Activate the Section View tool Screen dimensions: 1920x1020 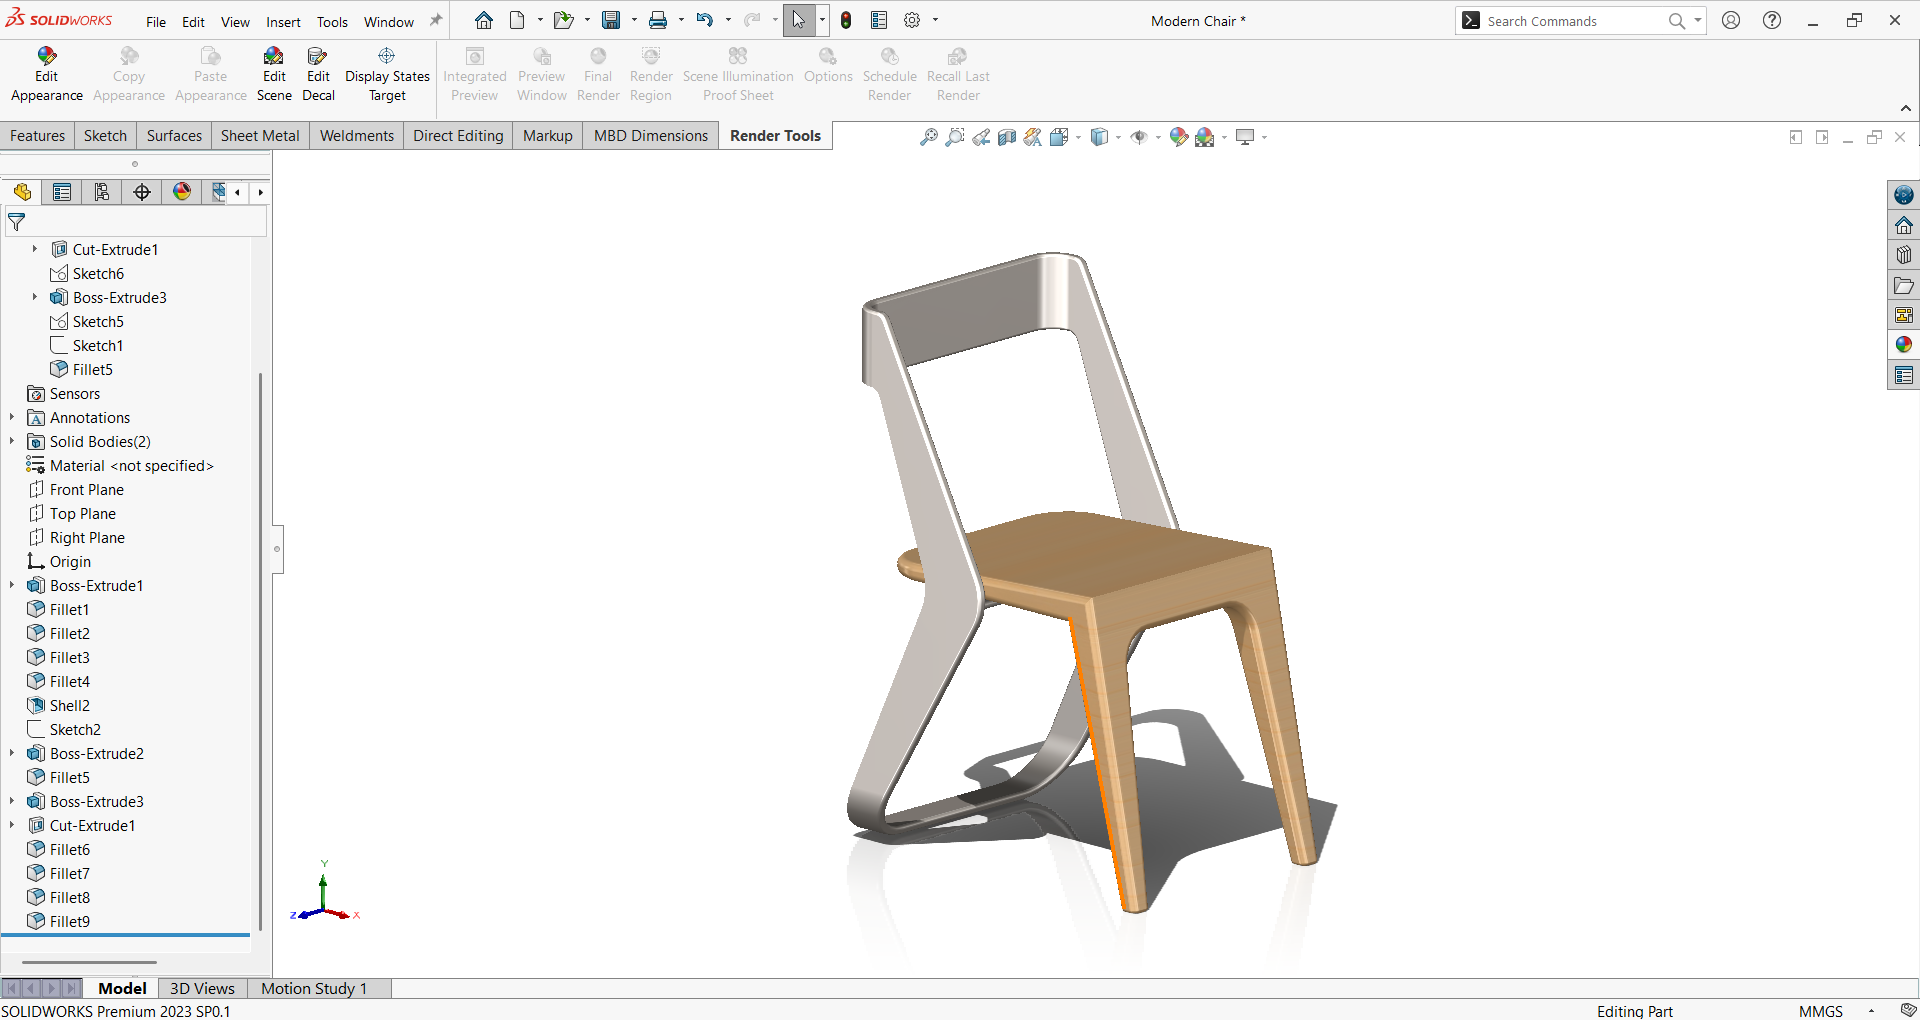coord(1007,137)
